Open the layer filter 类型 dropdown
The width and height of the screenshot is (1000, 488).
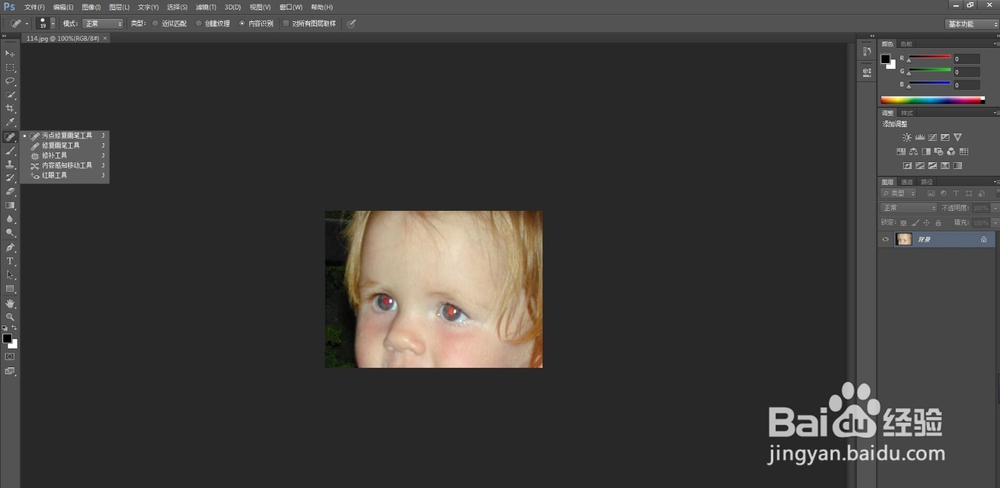pyautogui.click(x=899, y=193)
